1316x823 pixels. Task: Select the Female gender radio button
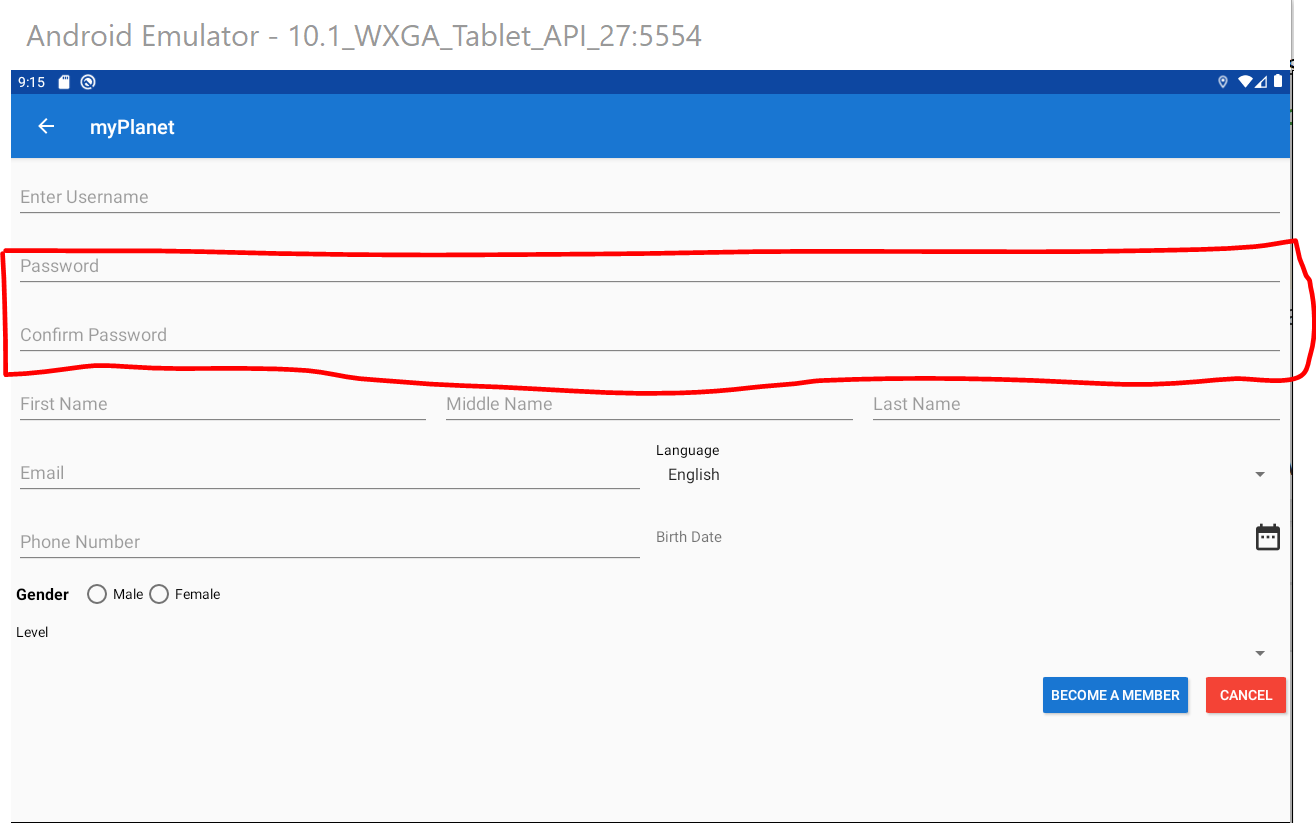click(x=159, y=593)
